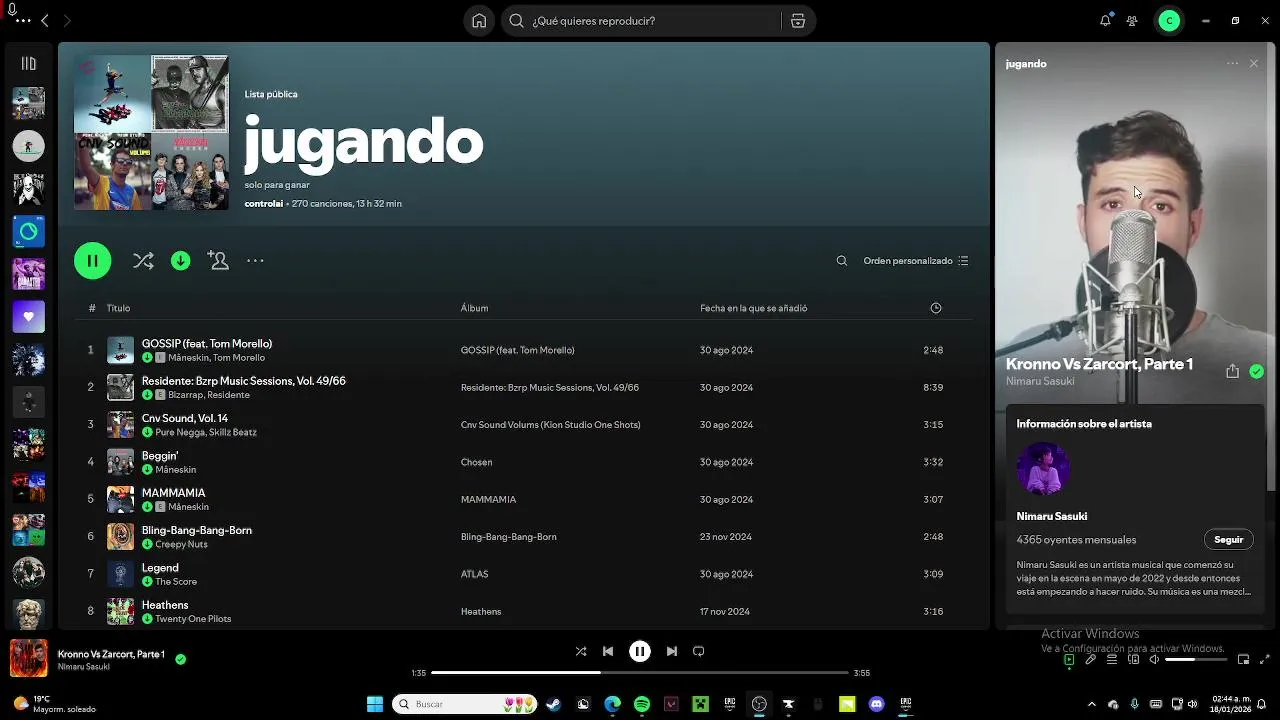Screen dimensions: 1280x720
Task: Select the Bling-Bang-Bang-Born track title
Action: pyautogui.click(x=197, y=530)
